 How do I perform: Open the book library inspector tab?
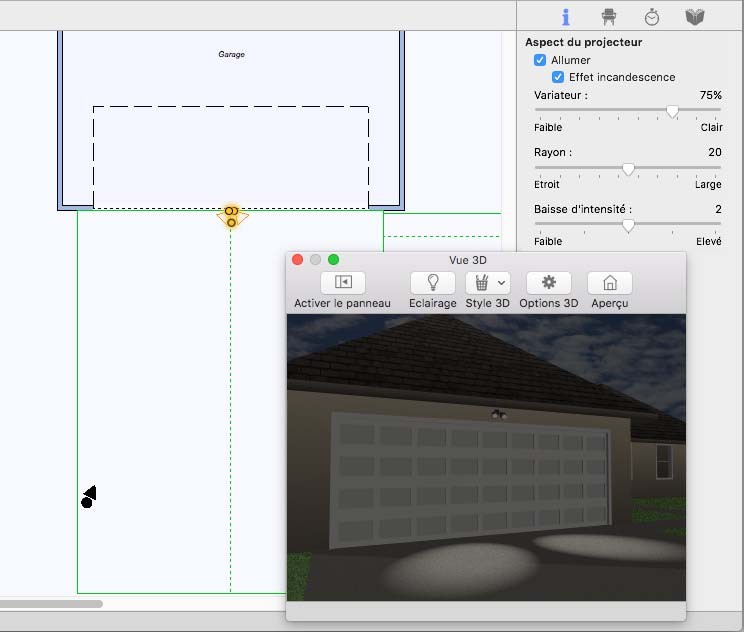695,17
